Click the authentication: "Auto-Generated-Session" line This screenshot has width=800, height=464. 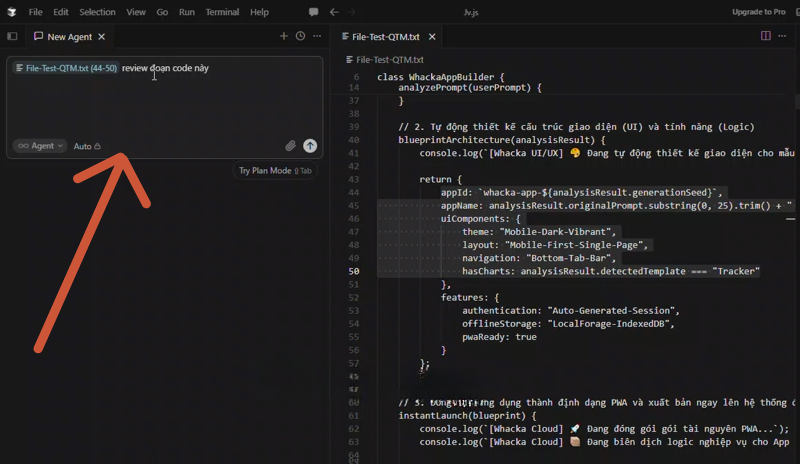(571, 310)
